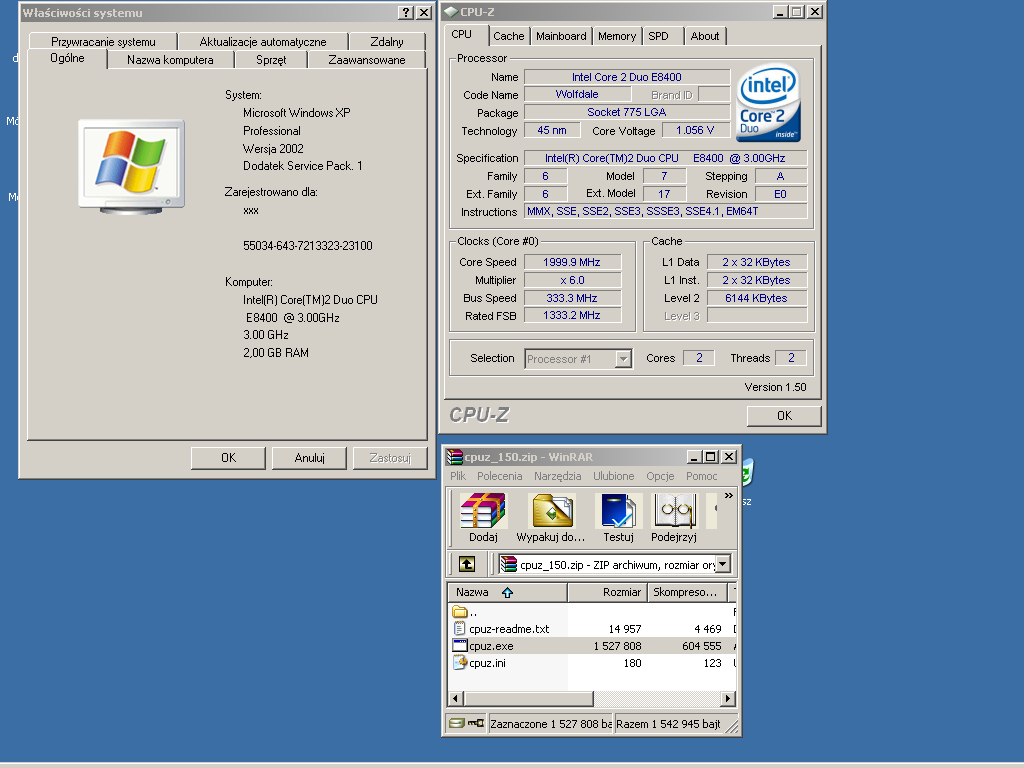Go up one folder with the up-arrow icon
1024x768 pixels.
point(466,564)
